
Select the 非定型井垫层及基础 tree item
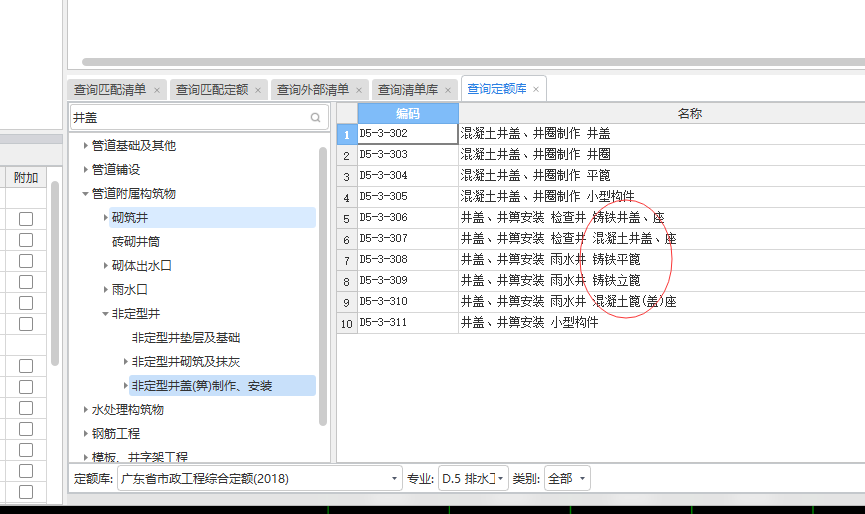tap(186, 338)
